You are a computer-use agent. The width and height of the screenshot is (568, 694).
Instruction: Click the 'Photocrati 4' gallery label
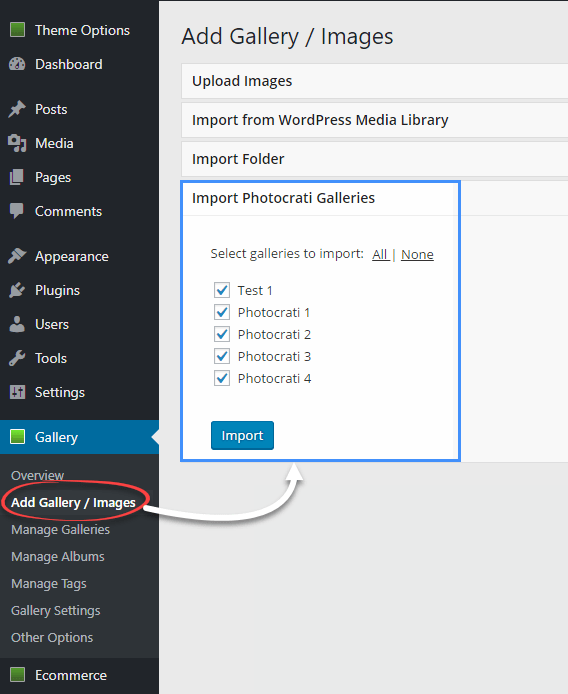(x=274, y=378)
